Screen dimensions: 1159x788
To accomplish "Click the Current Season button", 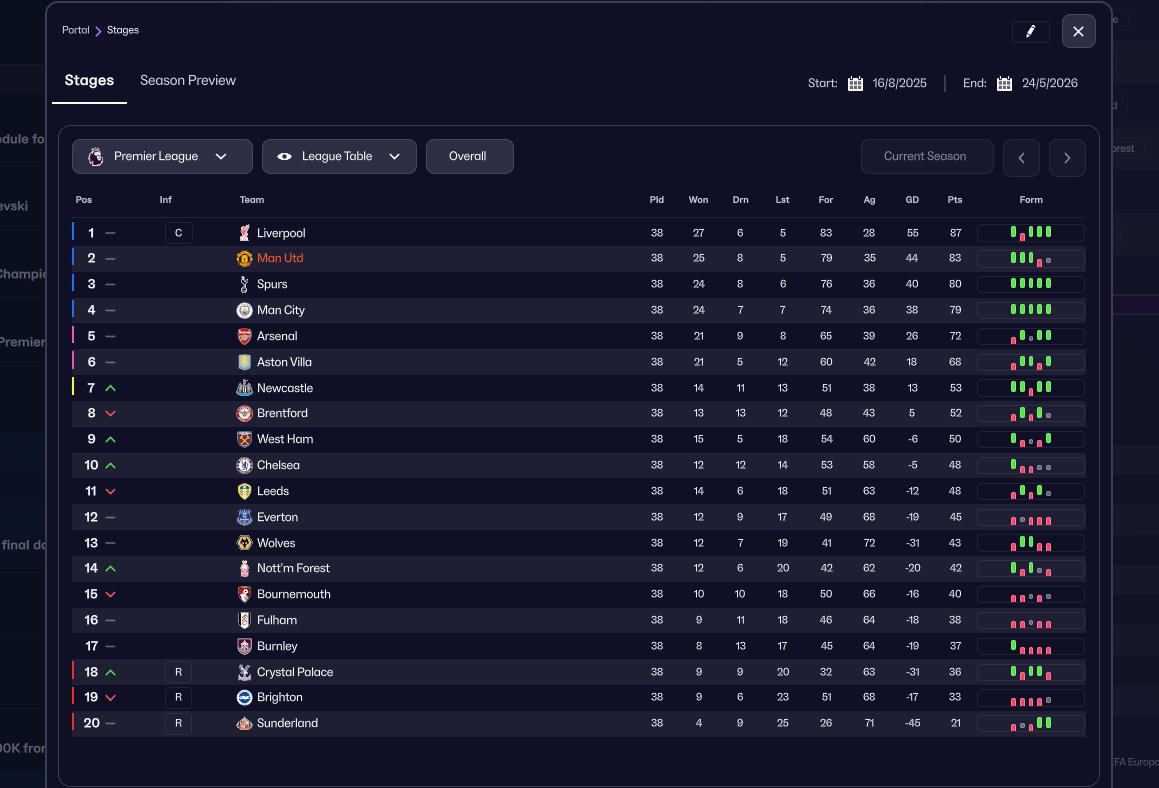I will (x=925, y=156).
